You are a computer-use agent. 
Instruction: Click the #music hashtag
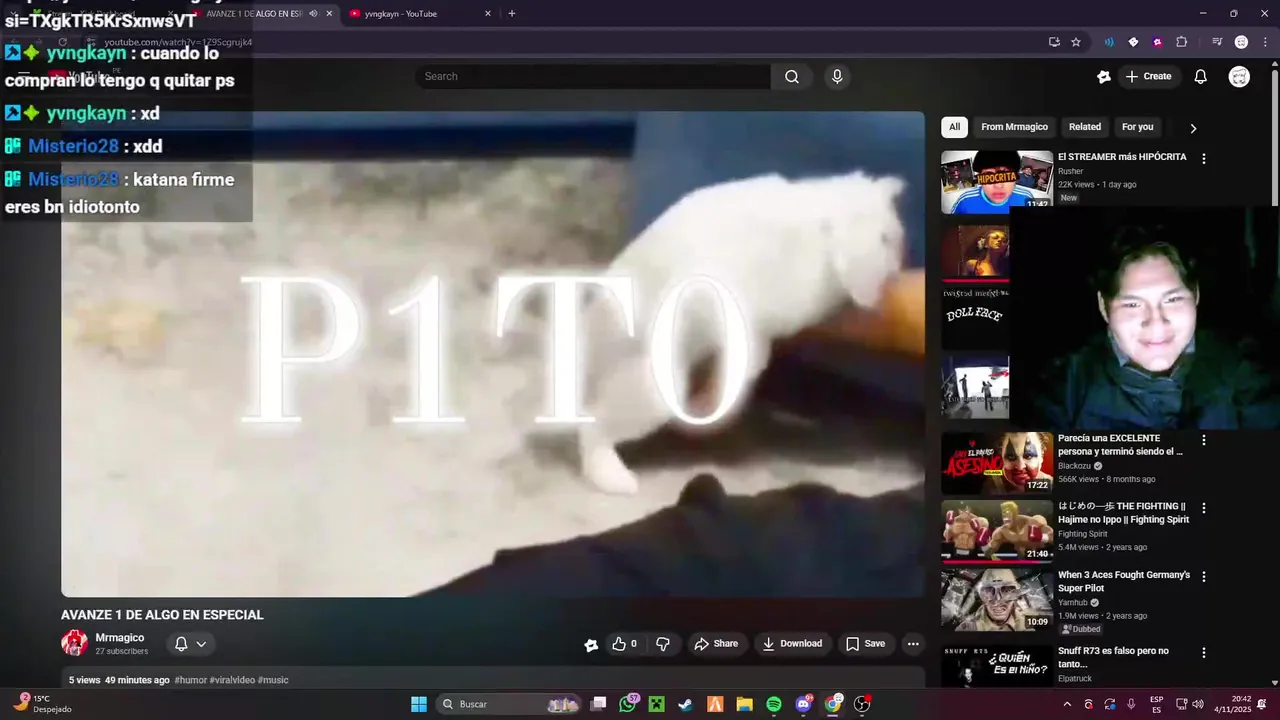[273, 680]
